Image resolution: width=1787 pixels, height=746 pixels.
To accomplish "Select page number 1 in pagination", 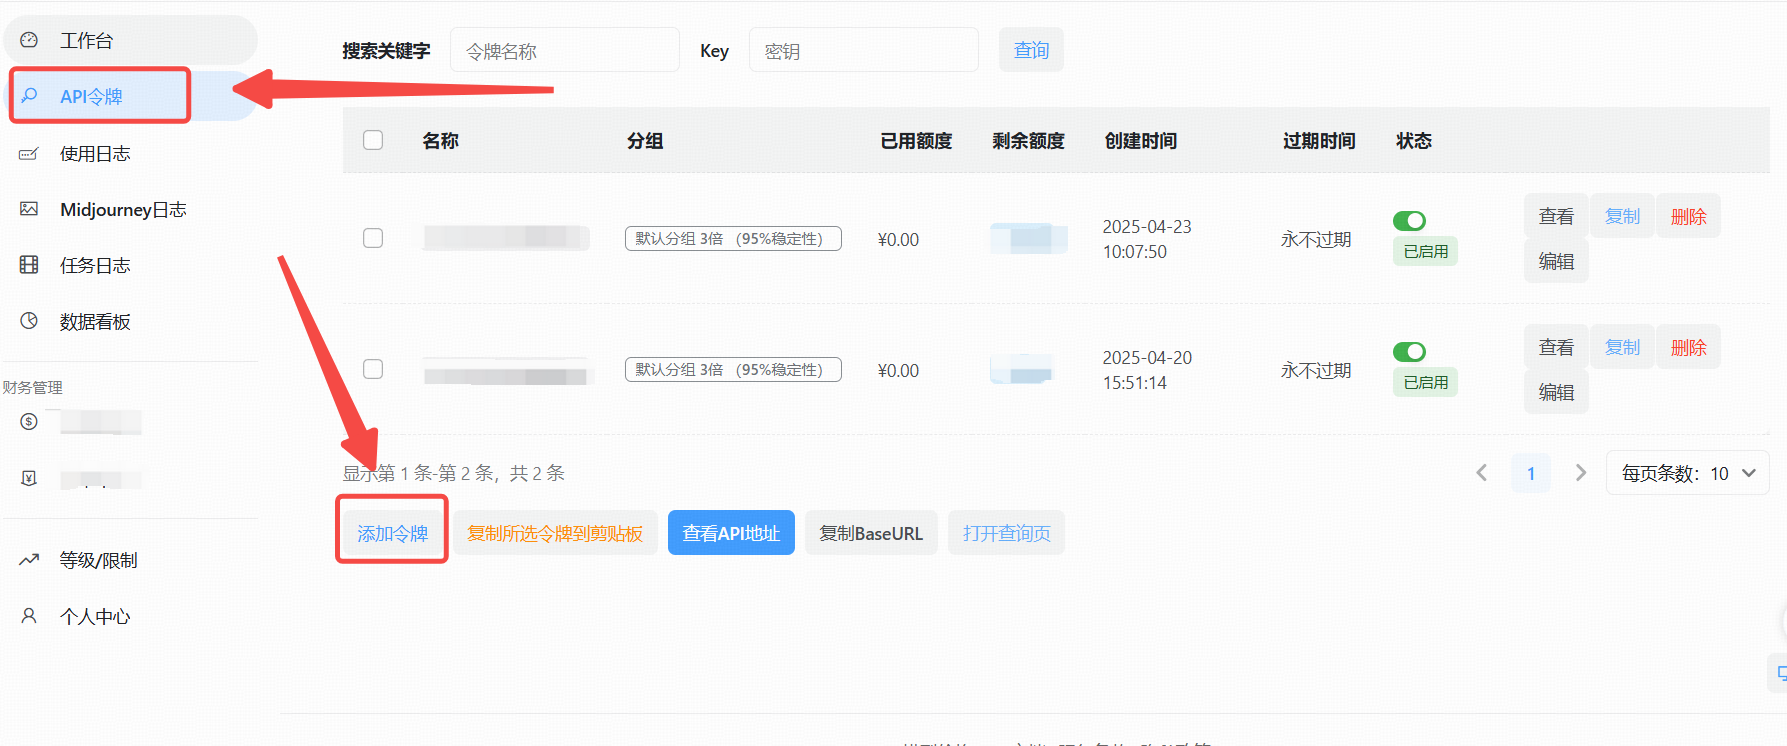I will coord(1531,473).
